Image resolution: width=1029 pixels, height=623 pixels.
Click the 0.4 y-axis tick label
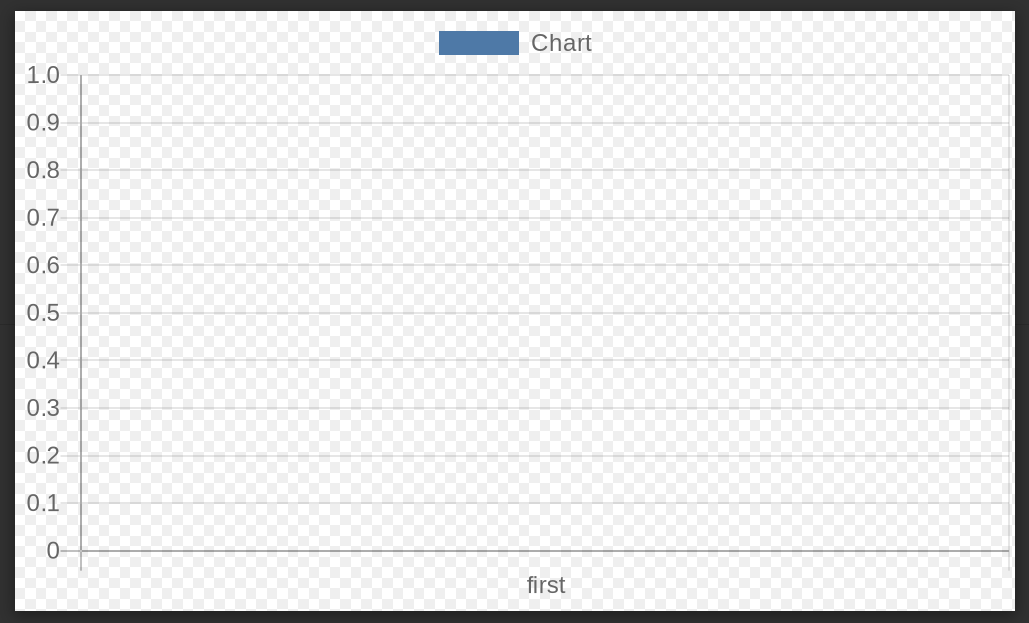[43, 360]
